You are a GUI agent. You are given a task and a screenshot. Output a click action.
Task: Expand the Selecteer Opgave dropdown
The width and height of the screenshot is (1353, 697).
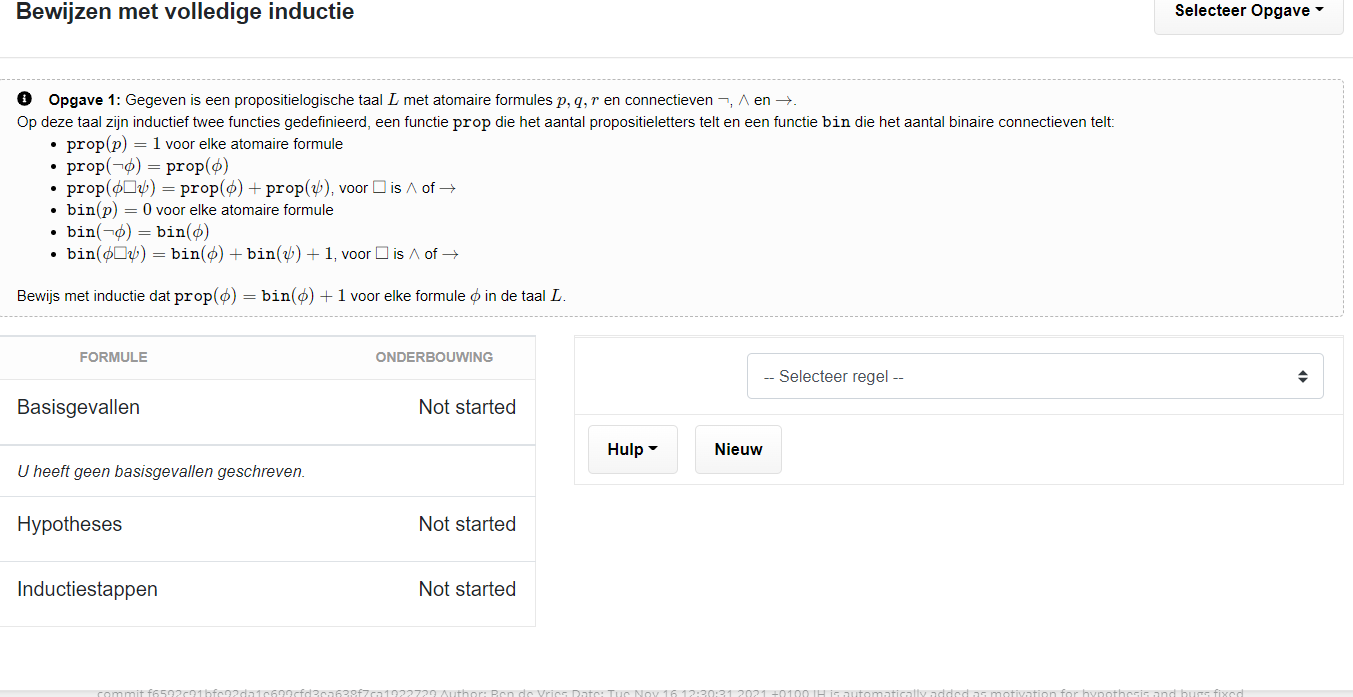pyautogui.click(x=1248, y=10)
